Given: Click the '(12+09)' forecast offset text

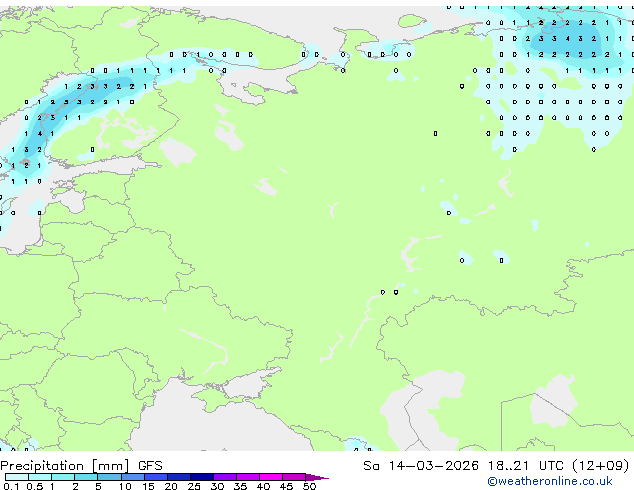Looking at the screenshot, I should (x=601, y=466).
